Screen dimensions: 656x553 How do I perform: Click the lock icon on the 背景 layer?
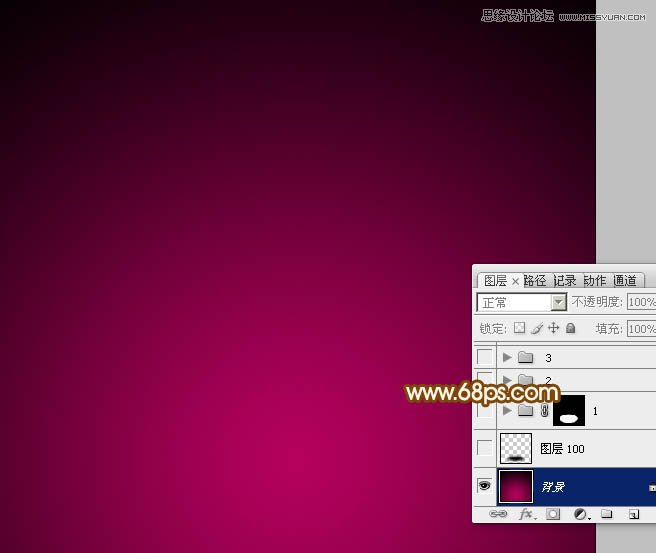(x=652, y=488)
